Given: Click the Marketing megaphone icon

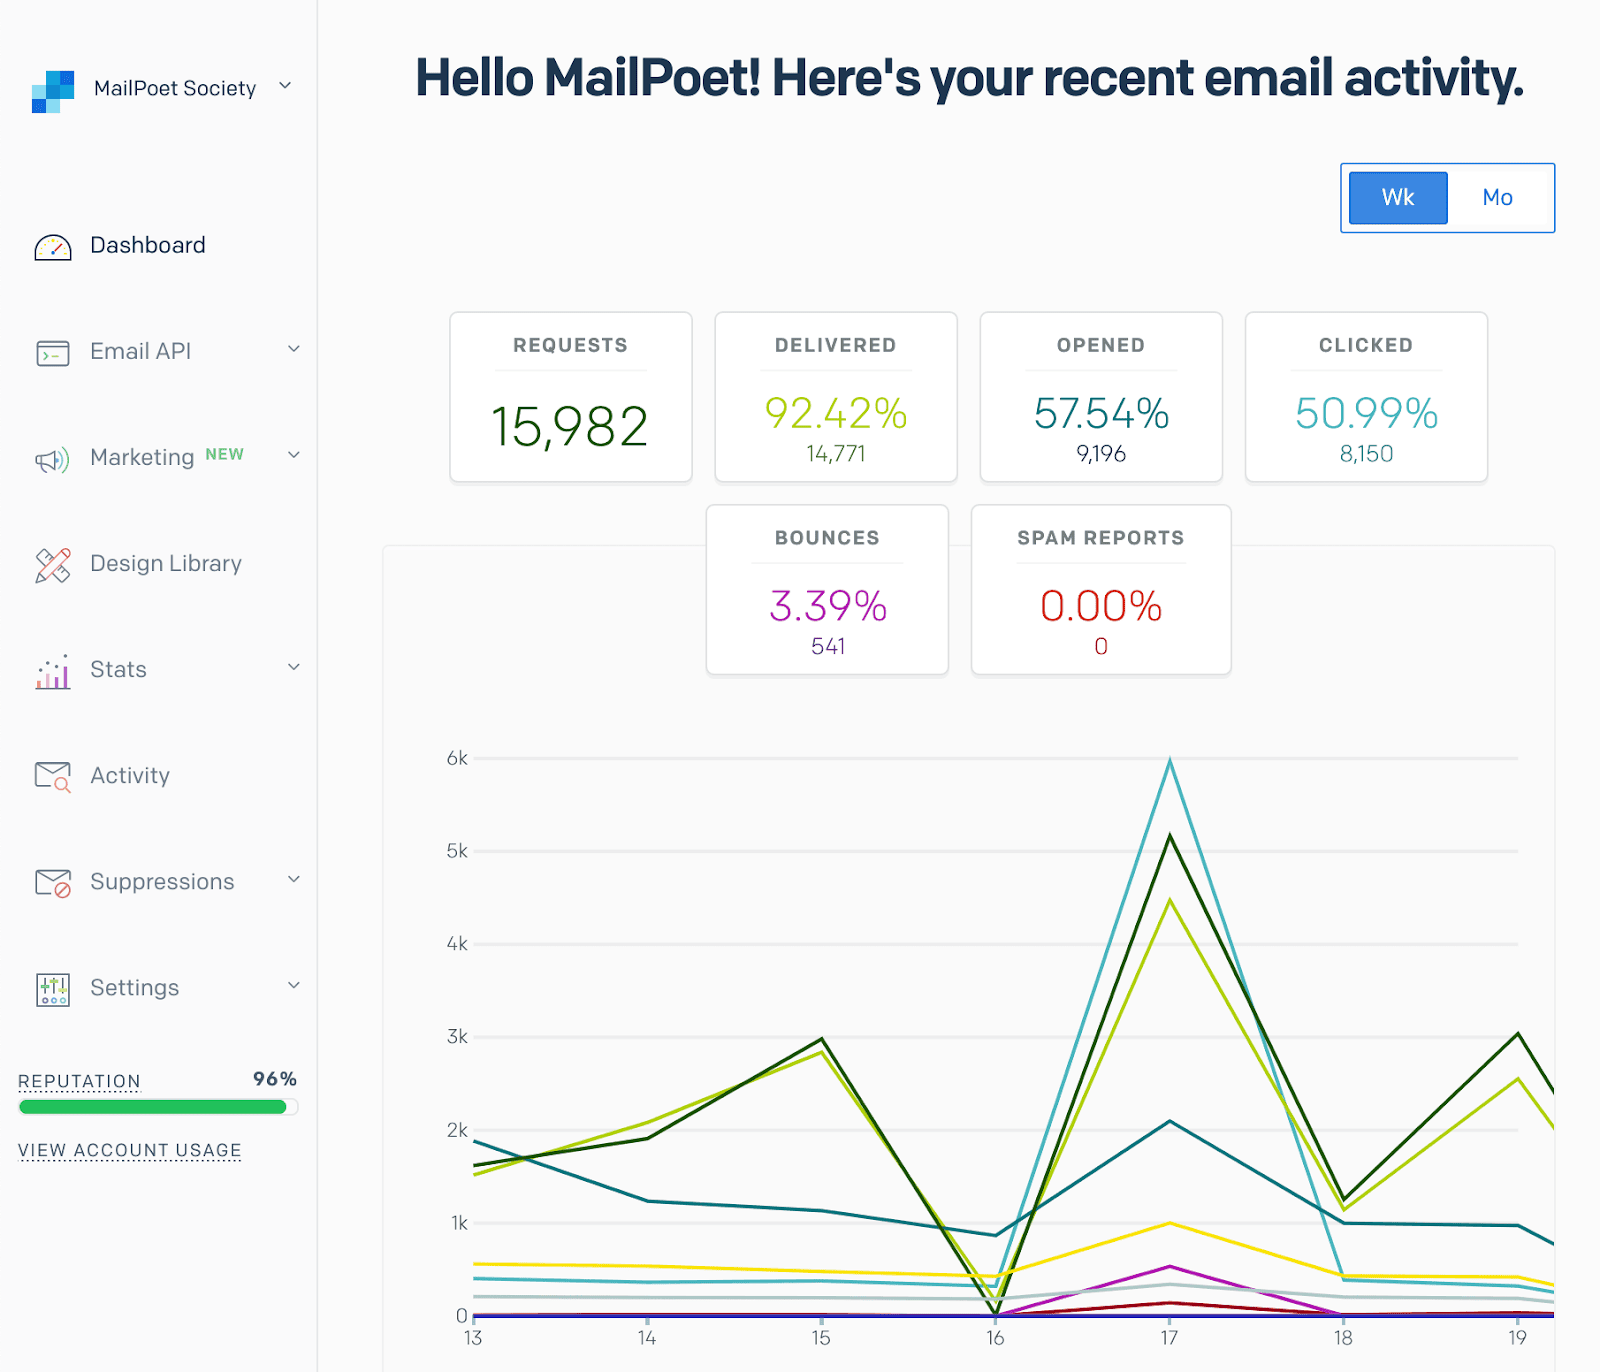Looking at the screenshot, I should (x=53, y=459).
